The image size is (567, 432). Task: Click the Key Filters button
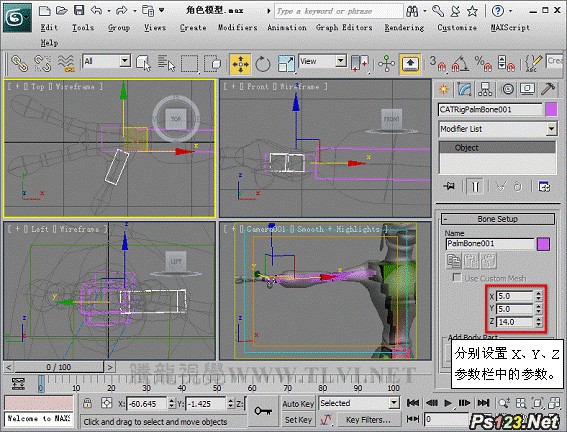pyautogui.click(x=368, y=420)
